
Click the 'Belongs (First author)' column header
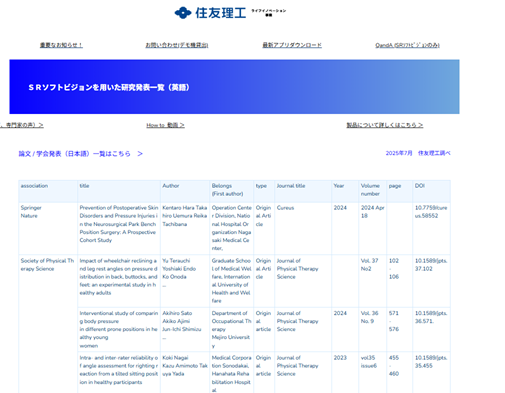(232, 191)
